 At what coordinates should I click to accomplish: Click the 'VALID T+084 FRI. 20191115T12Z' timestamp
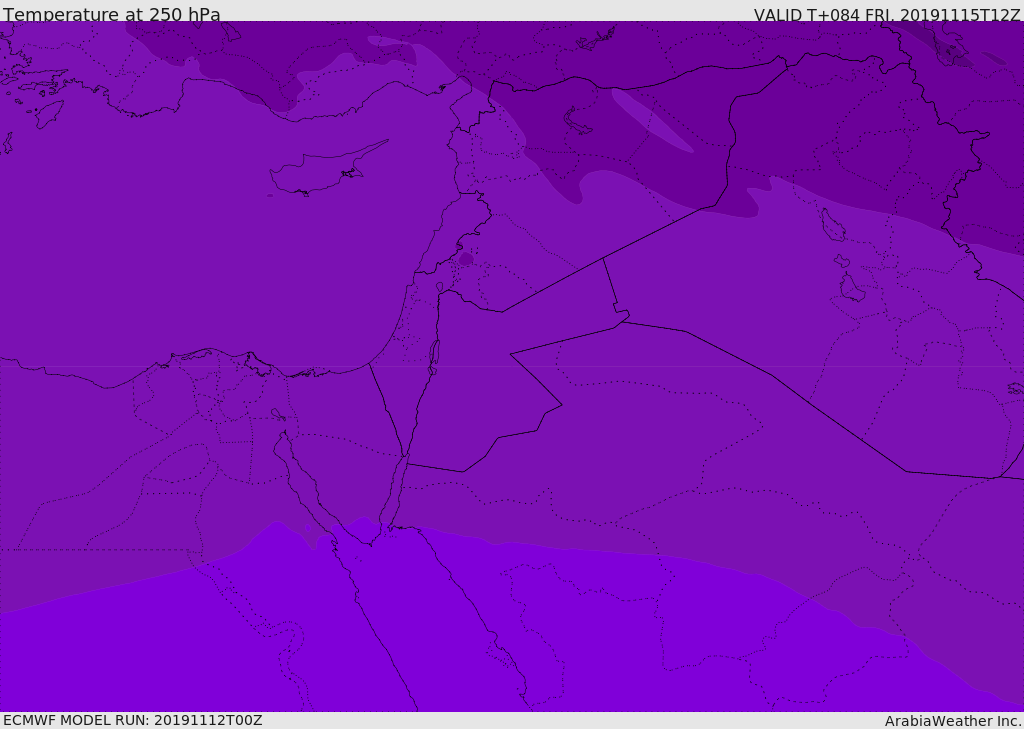[x=886, y=14]
